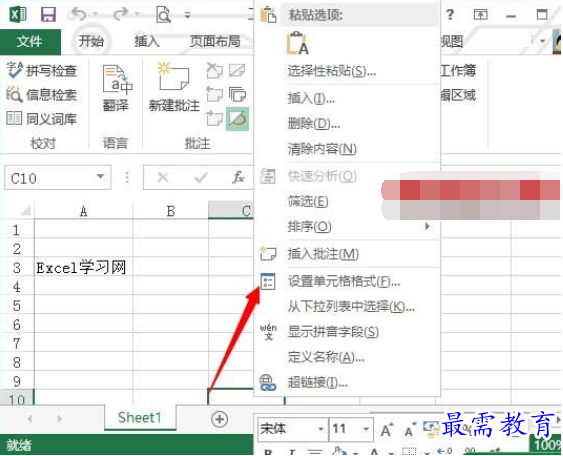Decrease font size in mini toolbar

(410, 430)
